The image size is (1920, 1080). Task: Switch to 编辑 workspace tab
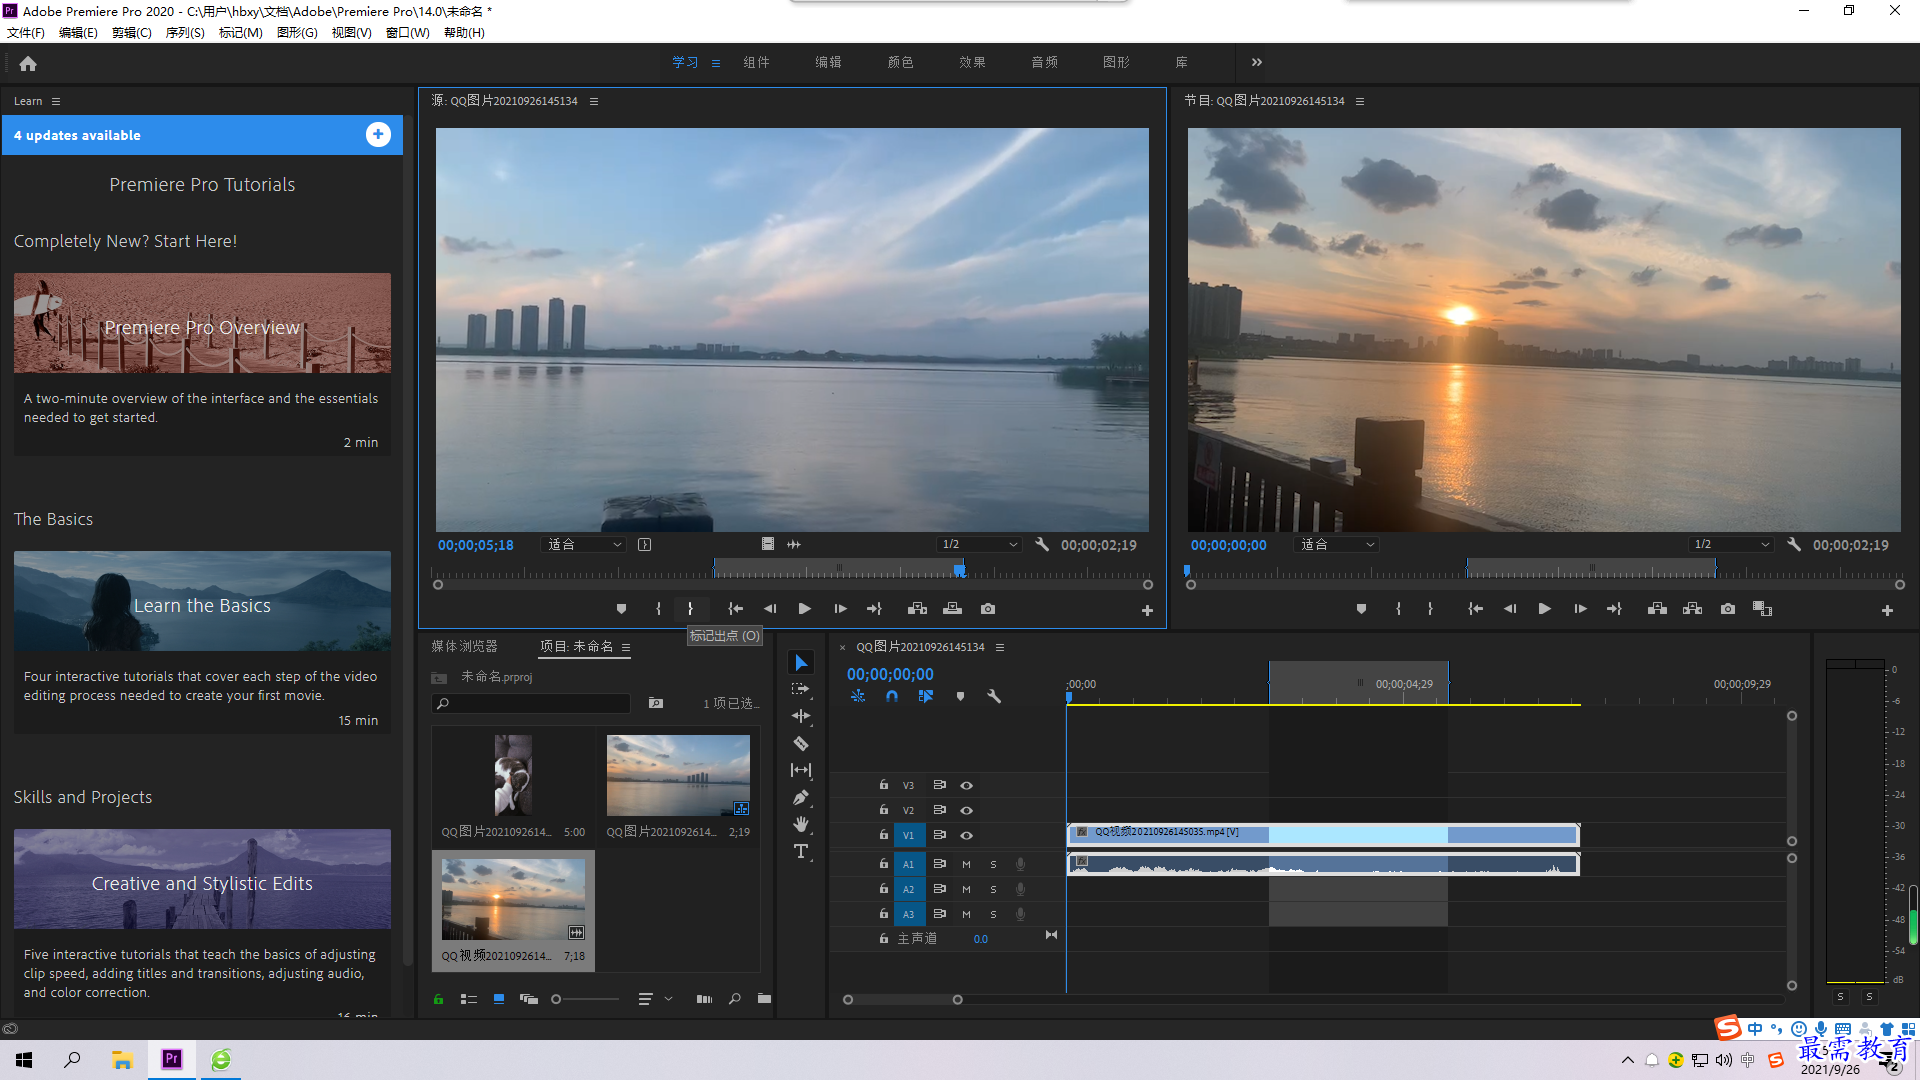tap(828, 62)
